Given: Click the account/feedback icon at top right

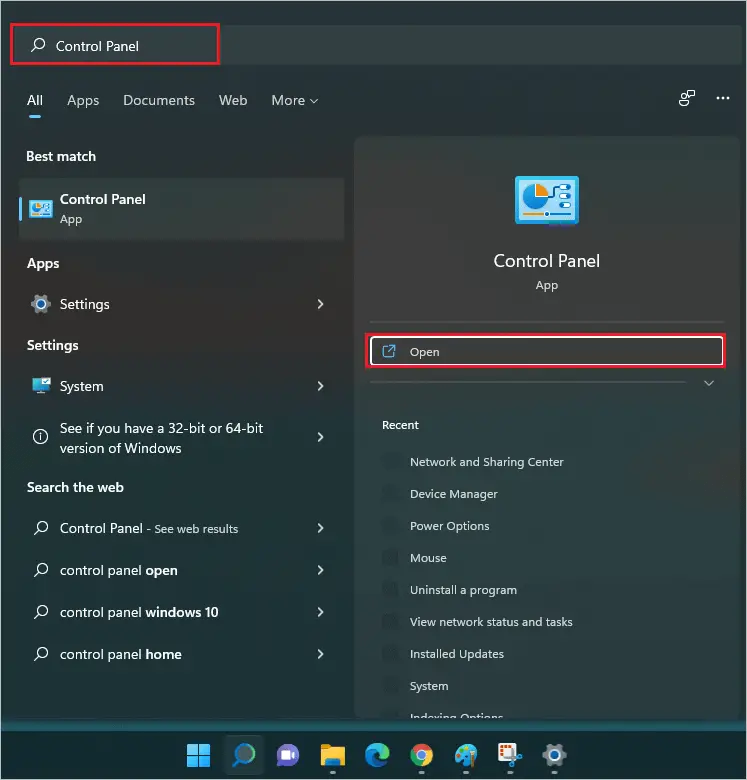Looking at the screenshot, I should [686, 98].
